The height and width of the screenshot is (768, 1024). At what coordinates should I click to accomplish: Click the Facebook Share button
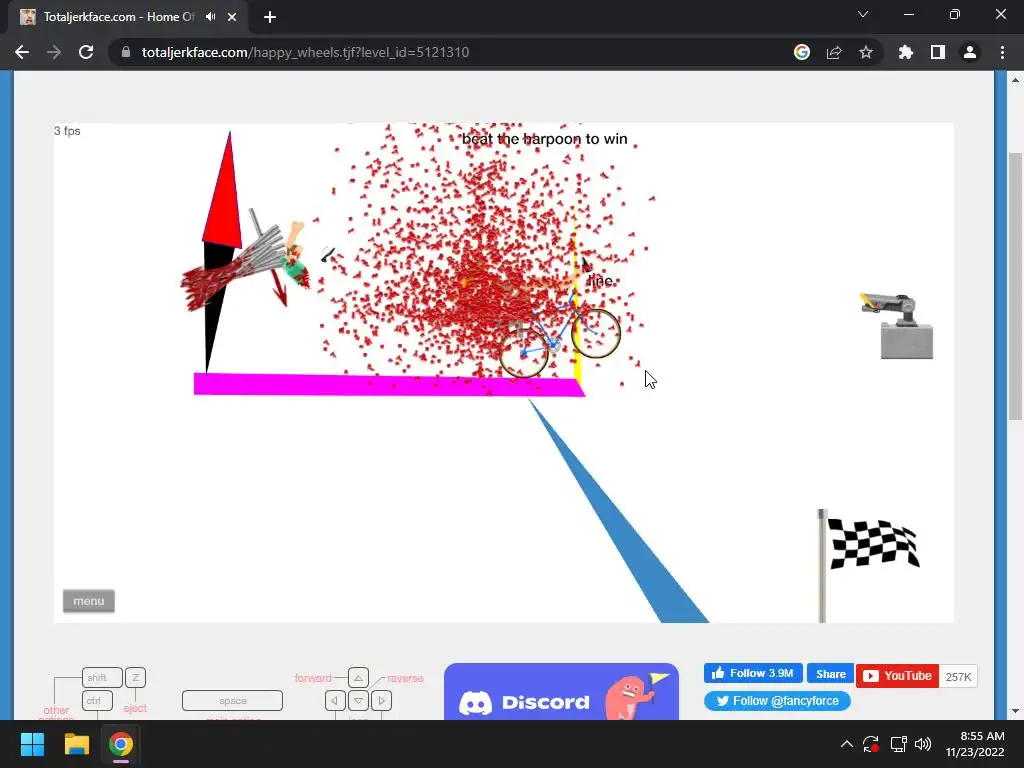(830, 673)
